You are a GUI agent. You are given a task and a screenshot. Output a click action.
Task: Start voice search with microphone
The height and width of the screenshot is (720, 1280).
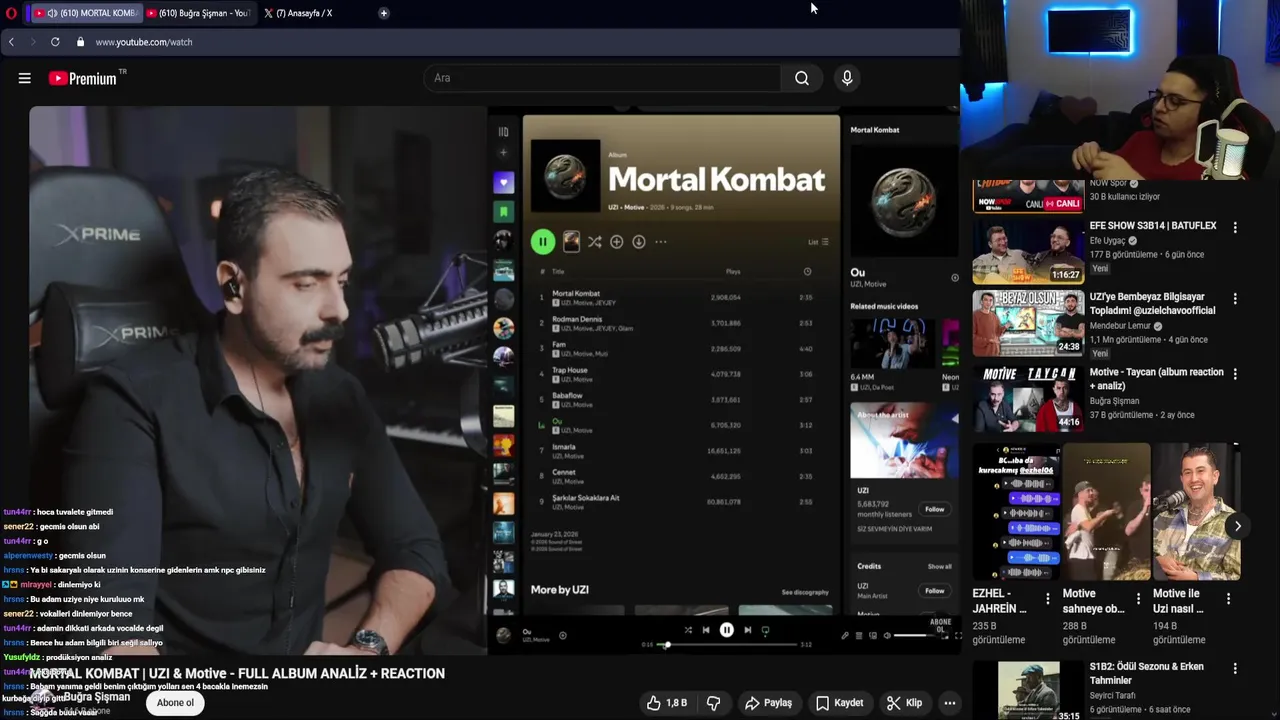pos(847,78)
